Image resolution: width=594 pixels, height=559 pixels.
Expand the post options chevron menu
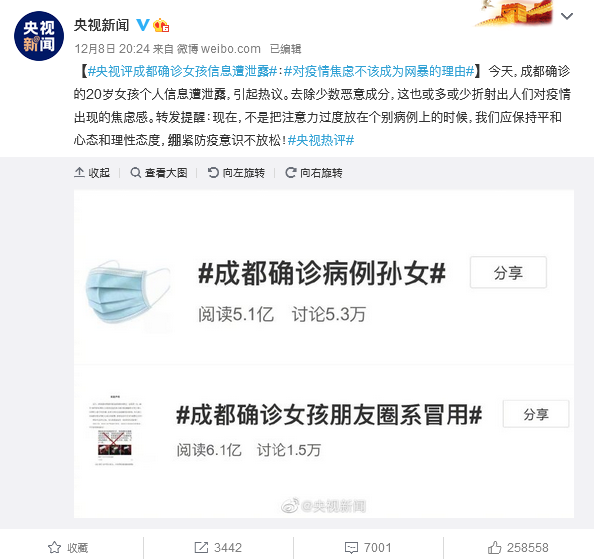click(x=567, y=16)
